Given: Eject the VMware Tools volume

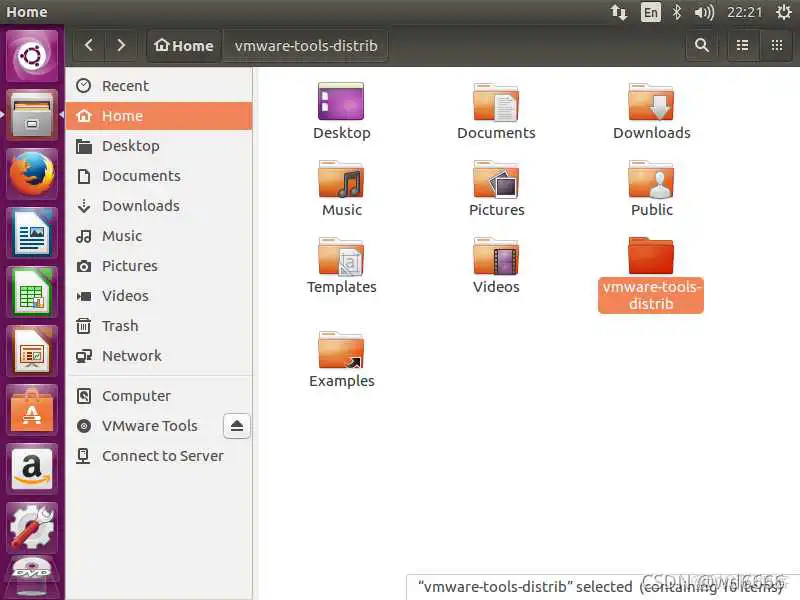Looking at the screenshot, I should (236, 426).
